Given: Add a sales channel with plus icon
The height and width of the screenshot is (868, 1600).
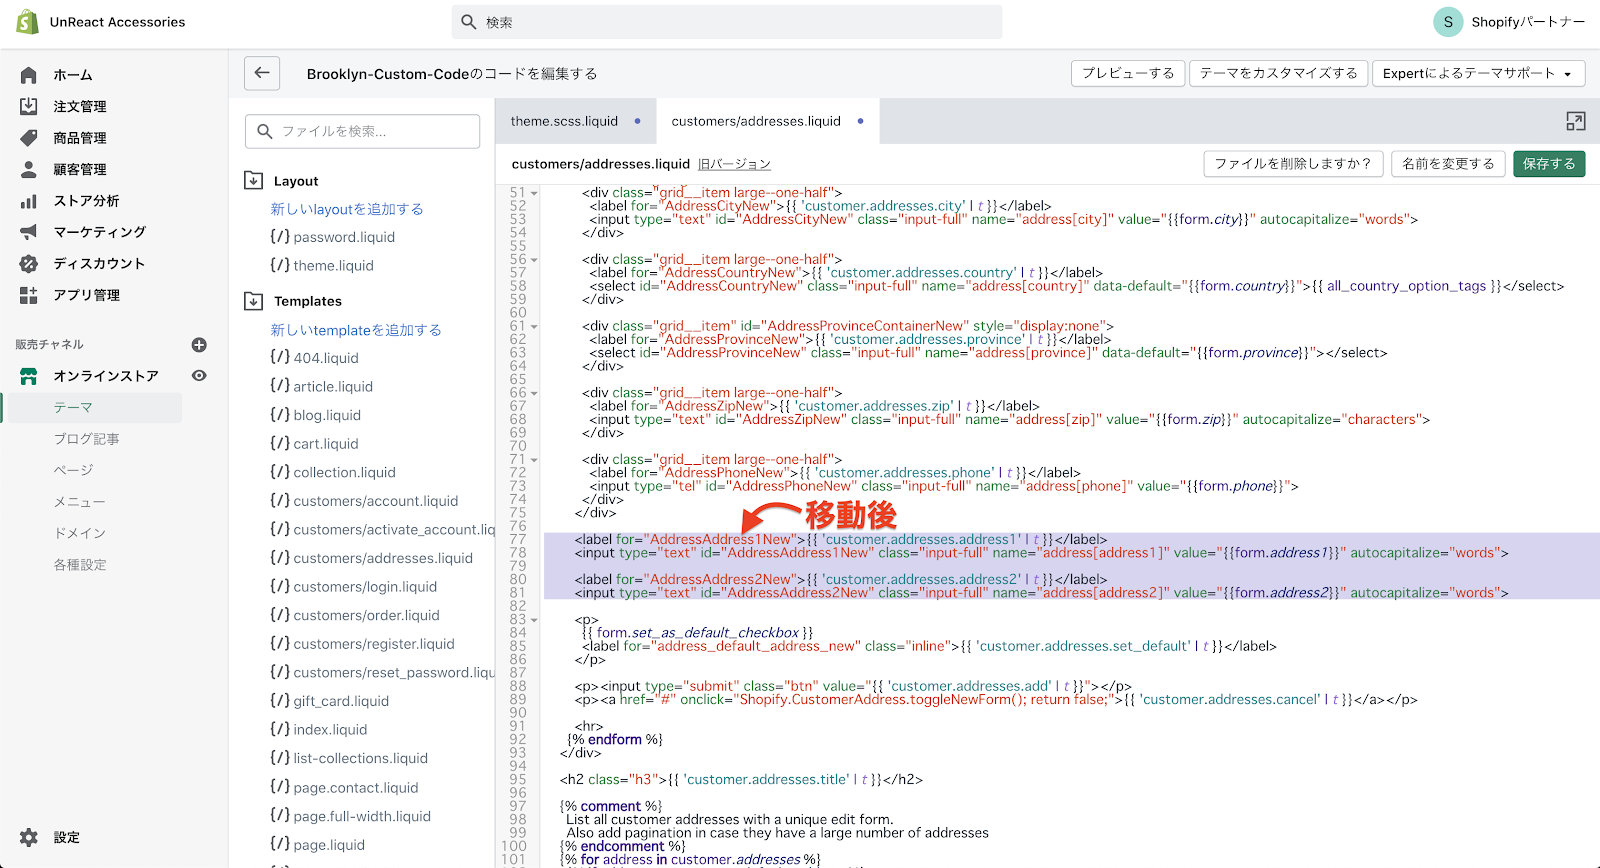Looking at the screenshot, I should tap(199, 345).
